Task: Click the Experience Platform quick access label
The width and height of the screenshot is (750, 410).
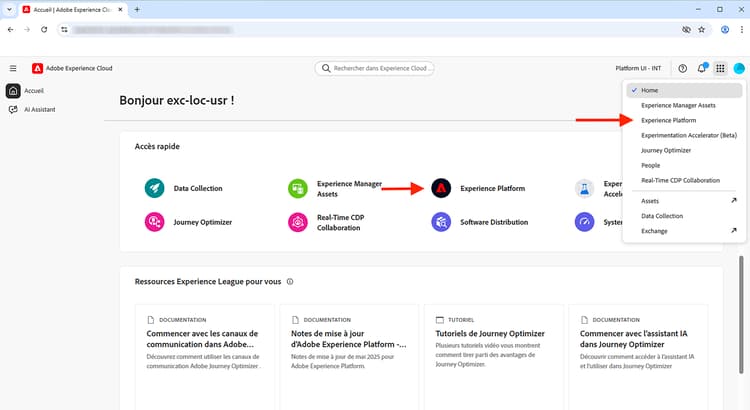Action: click(x=493, y=188)
